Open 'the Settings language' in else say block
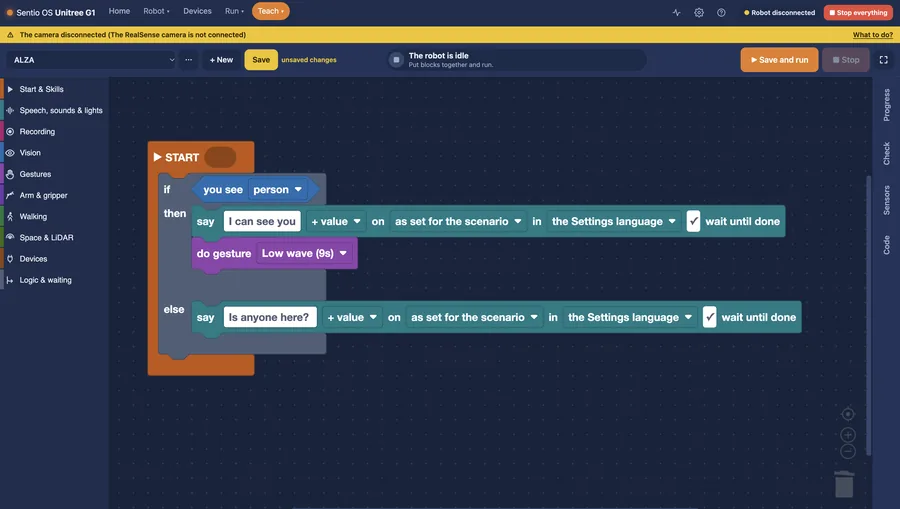This screenshot has height=509, width=900. pos(630,317)
